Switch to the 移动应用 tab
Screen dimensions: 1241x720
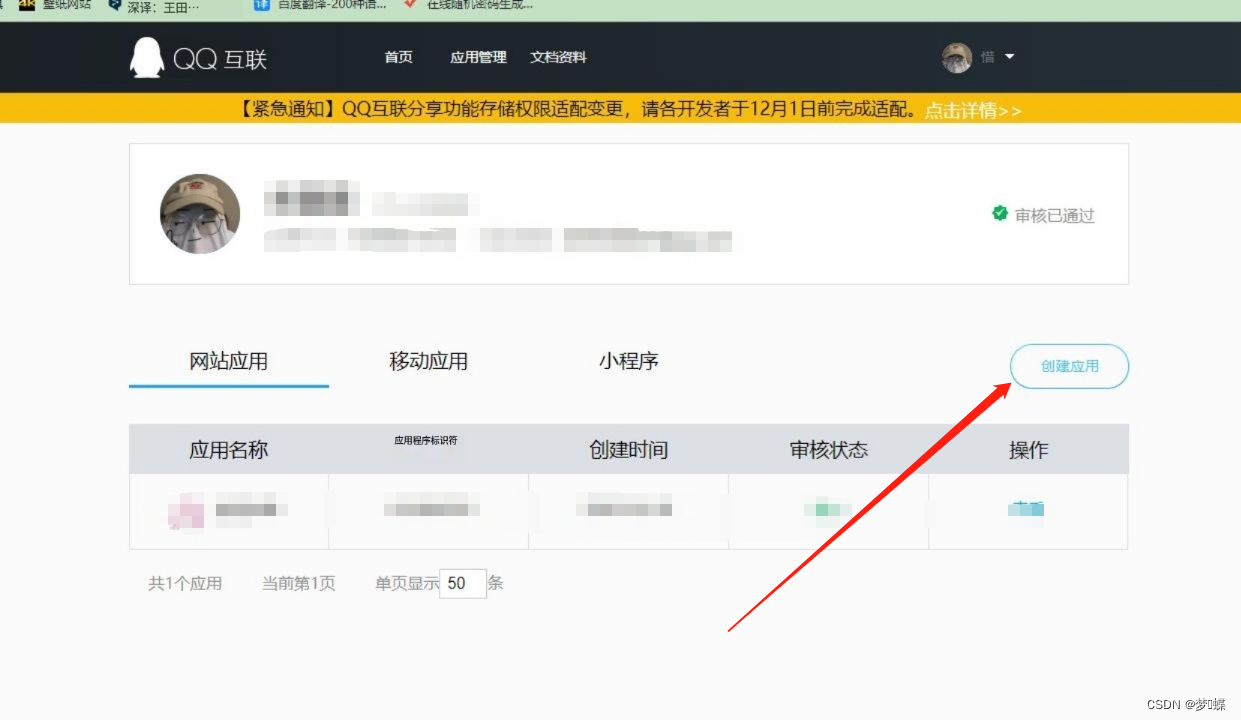coord(428,361)
